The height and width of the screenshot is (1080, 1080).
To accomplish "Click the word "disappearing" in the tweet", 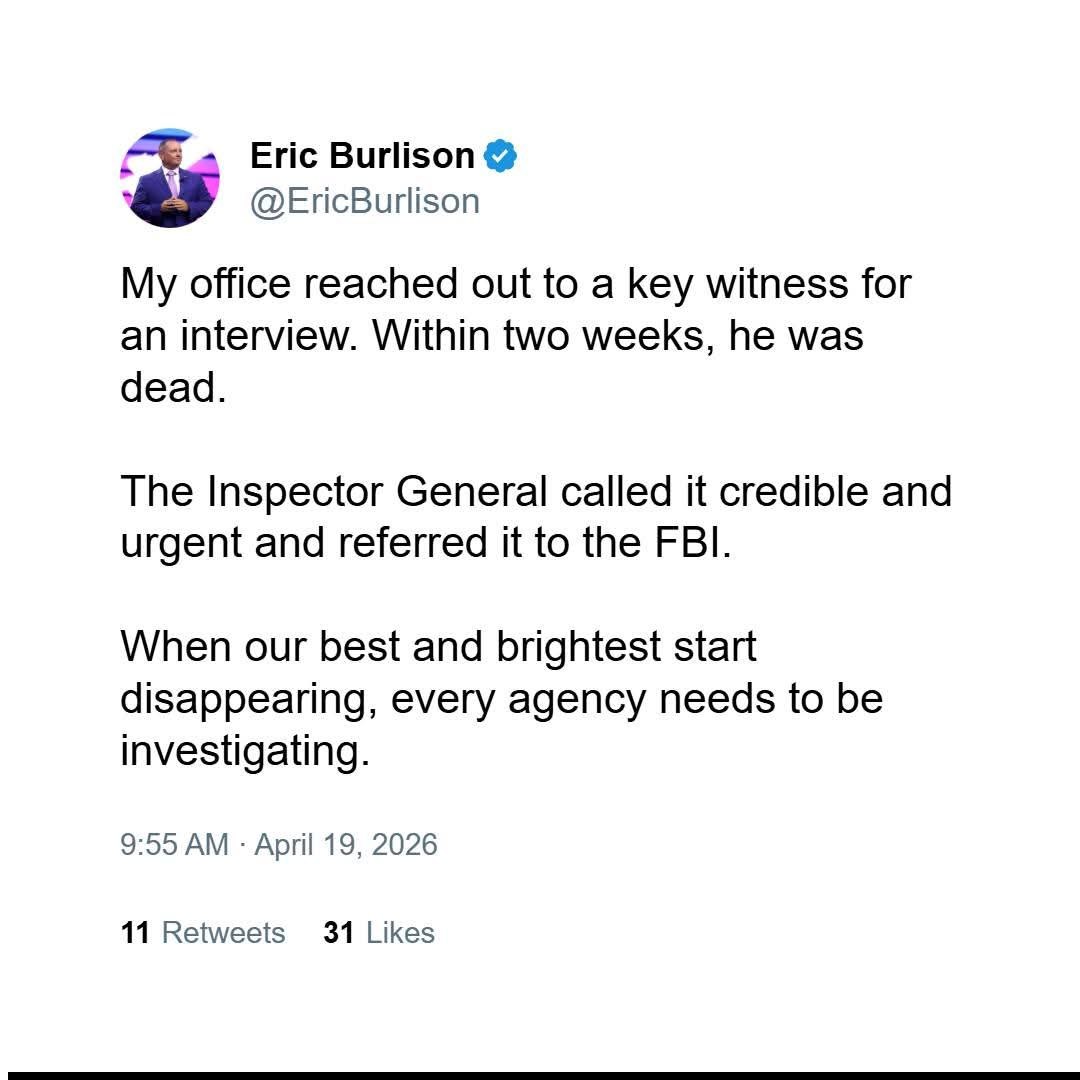I will point(248,698).
